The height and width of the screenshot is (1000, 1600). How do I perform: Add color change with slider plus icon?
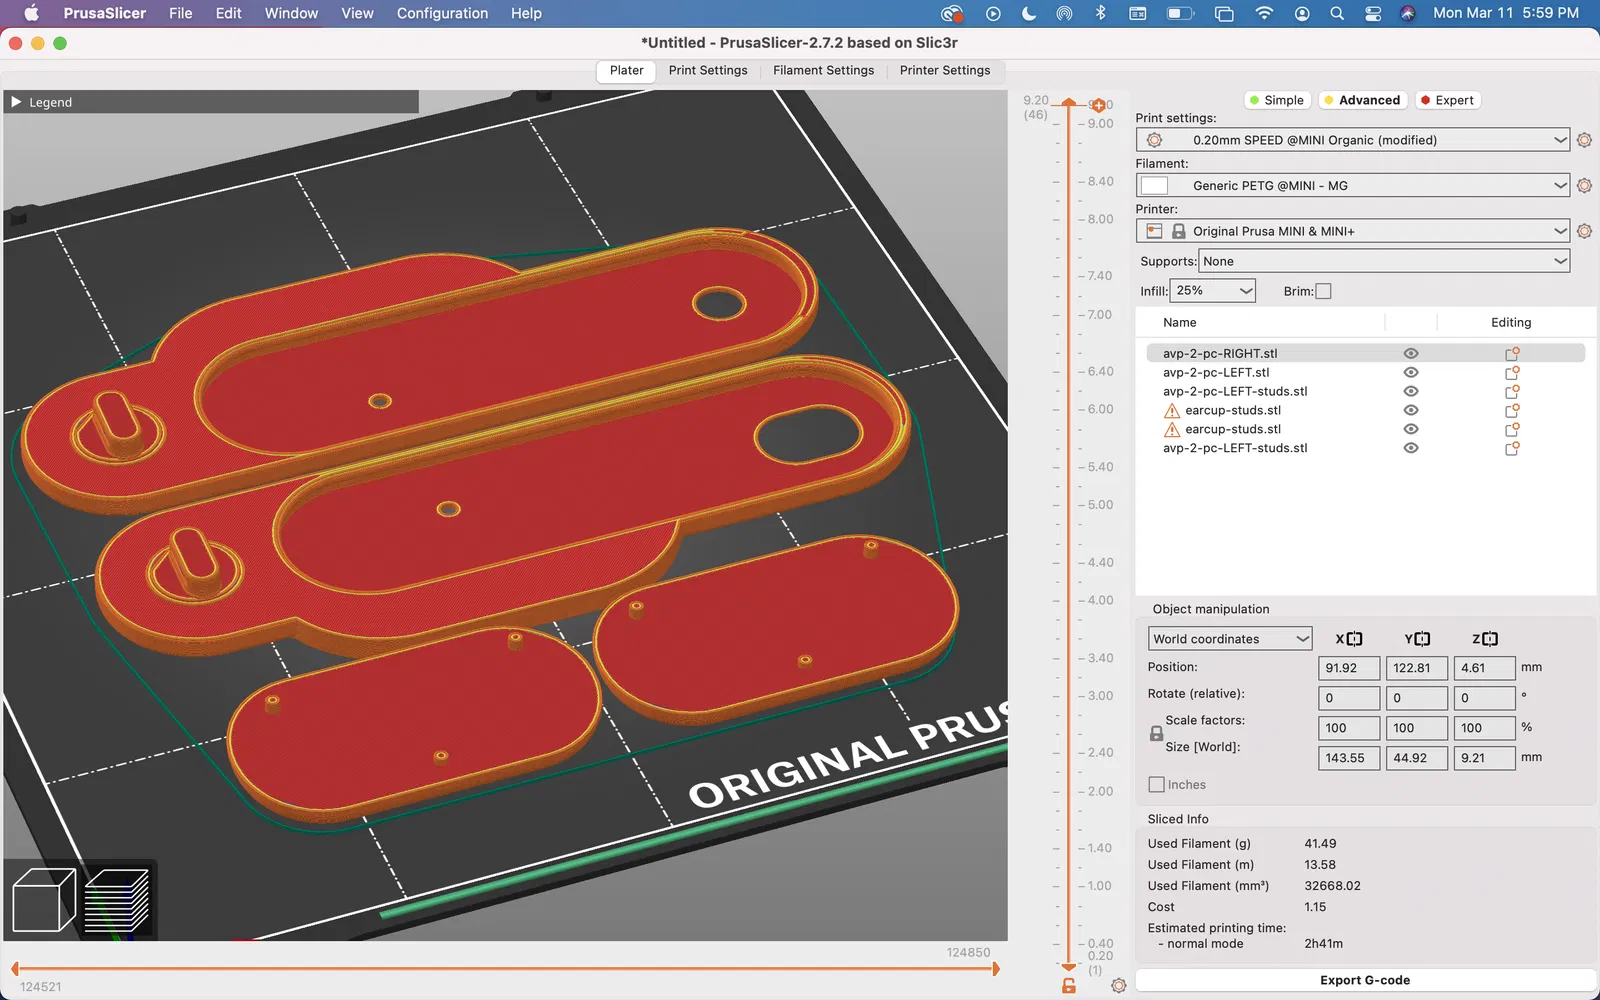point(1098,105)
